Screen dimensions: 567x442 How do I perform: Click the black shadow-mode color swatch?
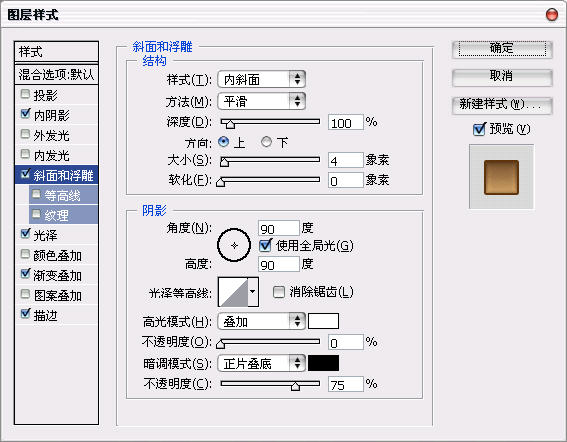pyautogui.click(x=323, y=363)
